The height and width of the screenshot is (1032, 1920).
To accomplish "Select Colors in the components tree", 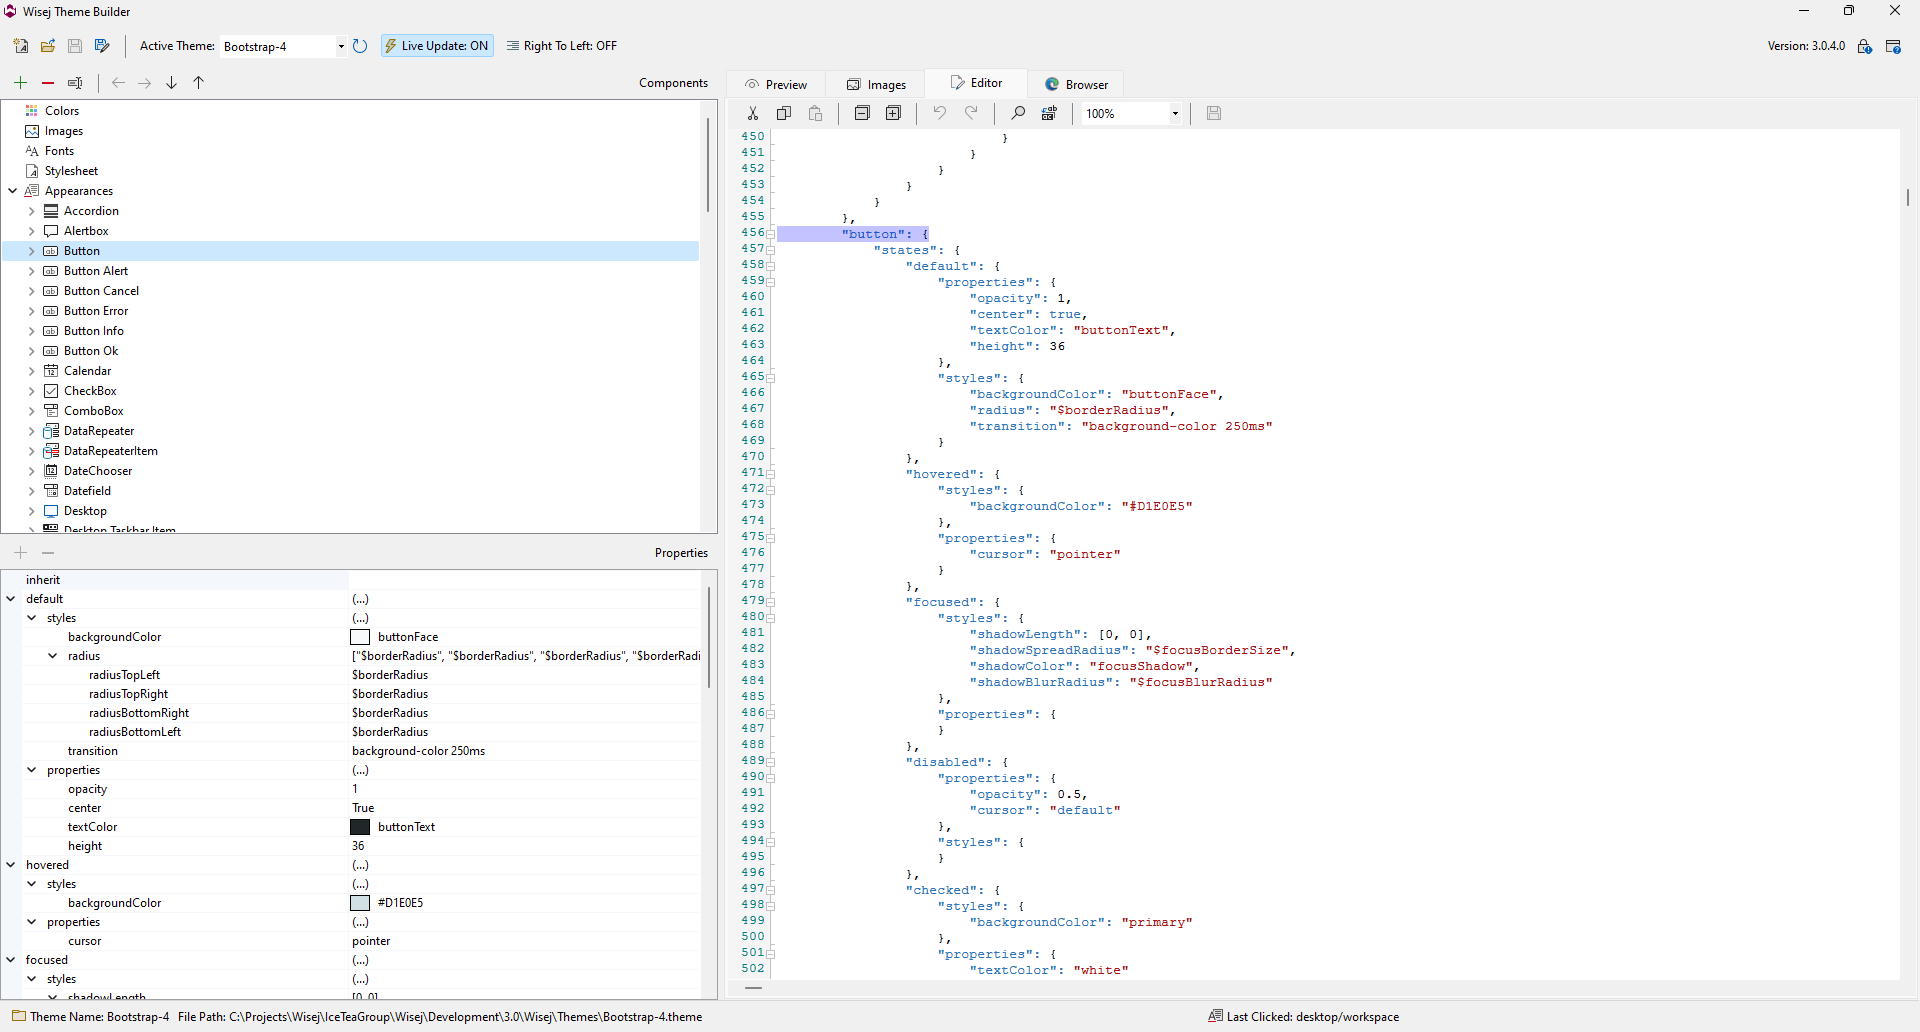I will 61,111.
